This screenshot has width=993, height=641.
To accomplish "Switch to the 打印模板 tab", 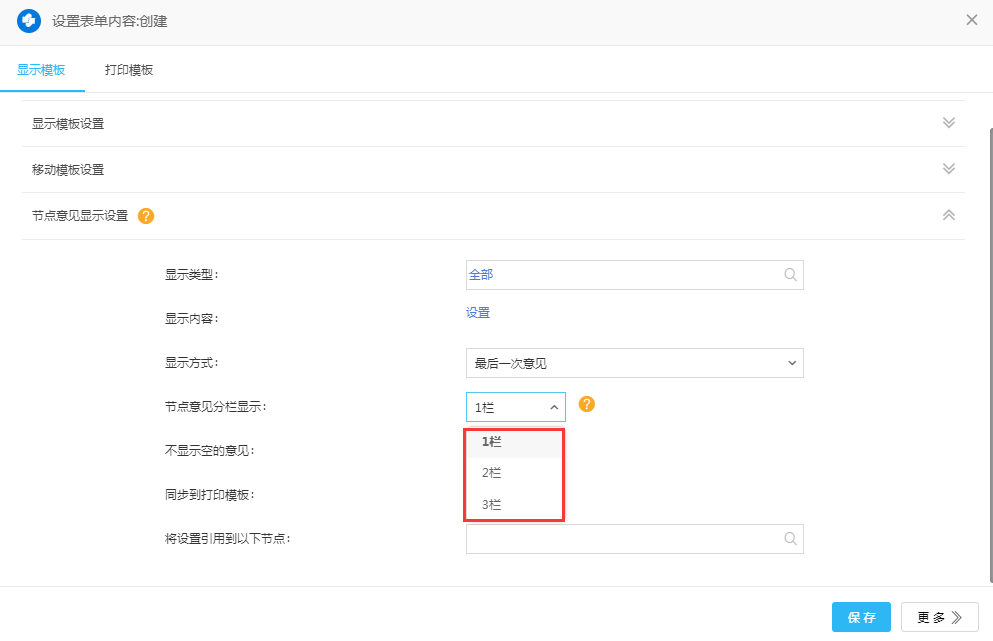I will 129,70.
